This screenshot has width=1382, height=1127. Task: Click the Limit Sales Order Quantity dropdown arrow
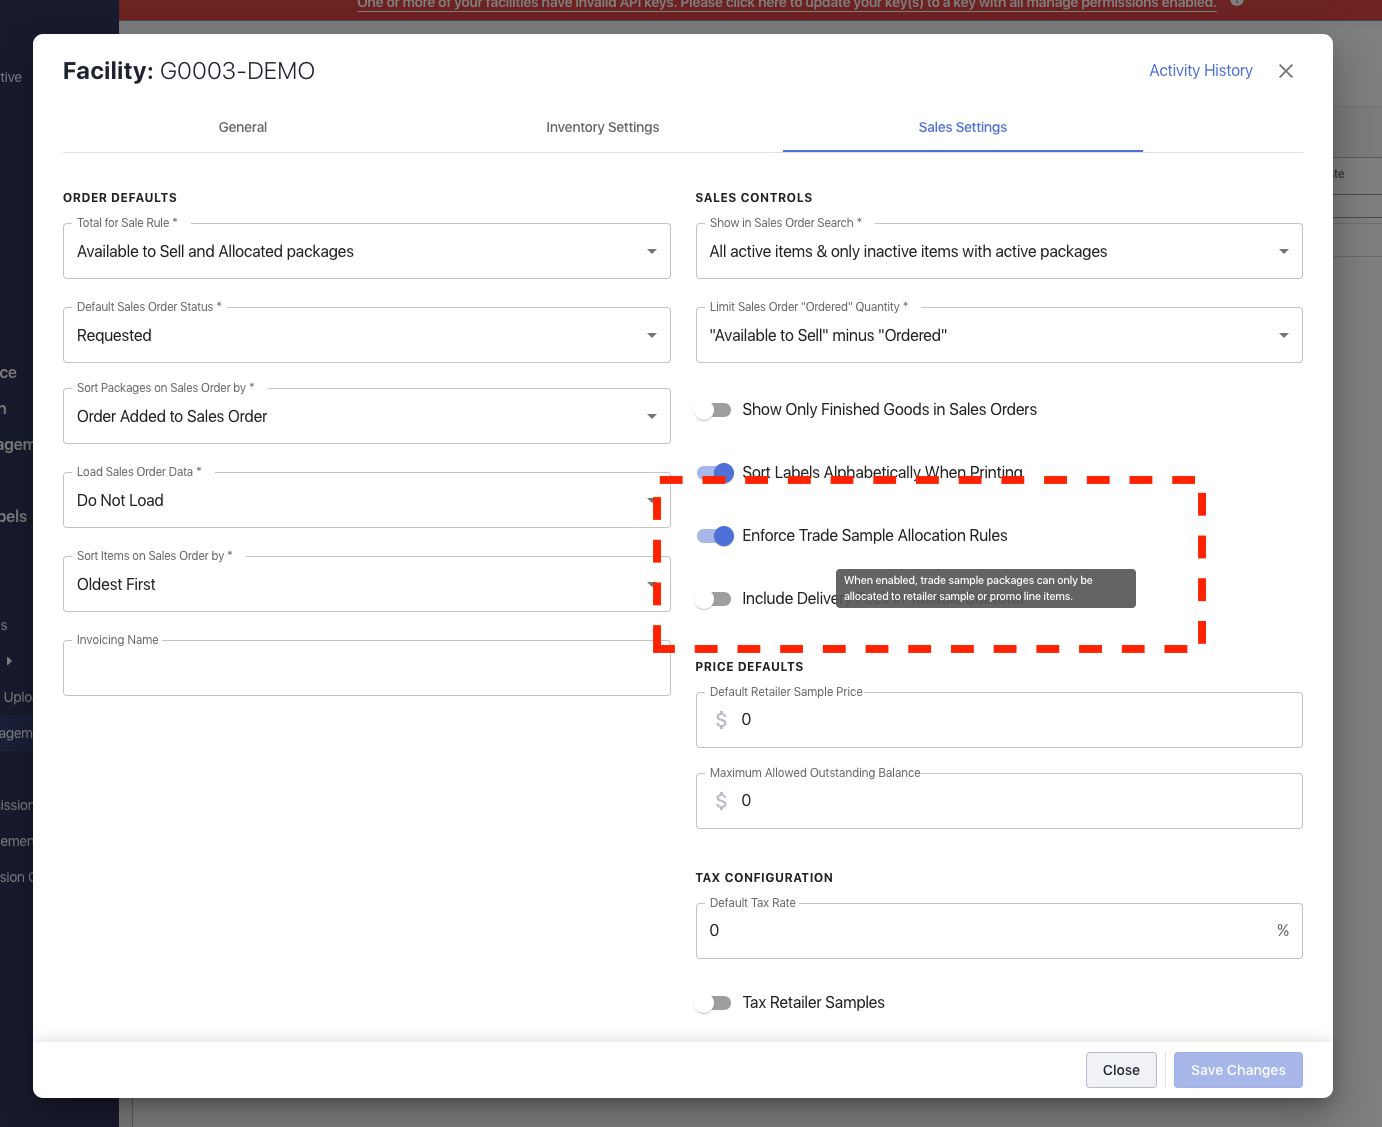point(1283,336)
